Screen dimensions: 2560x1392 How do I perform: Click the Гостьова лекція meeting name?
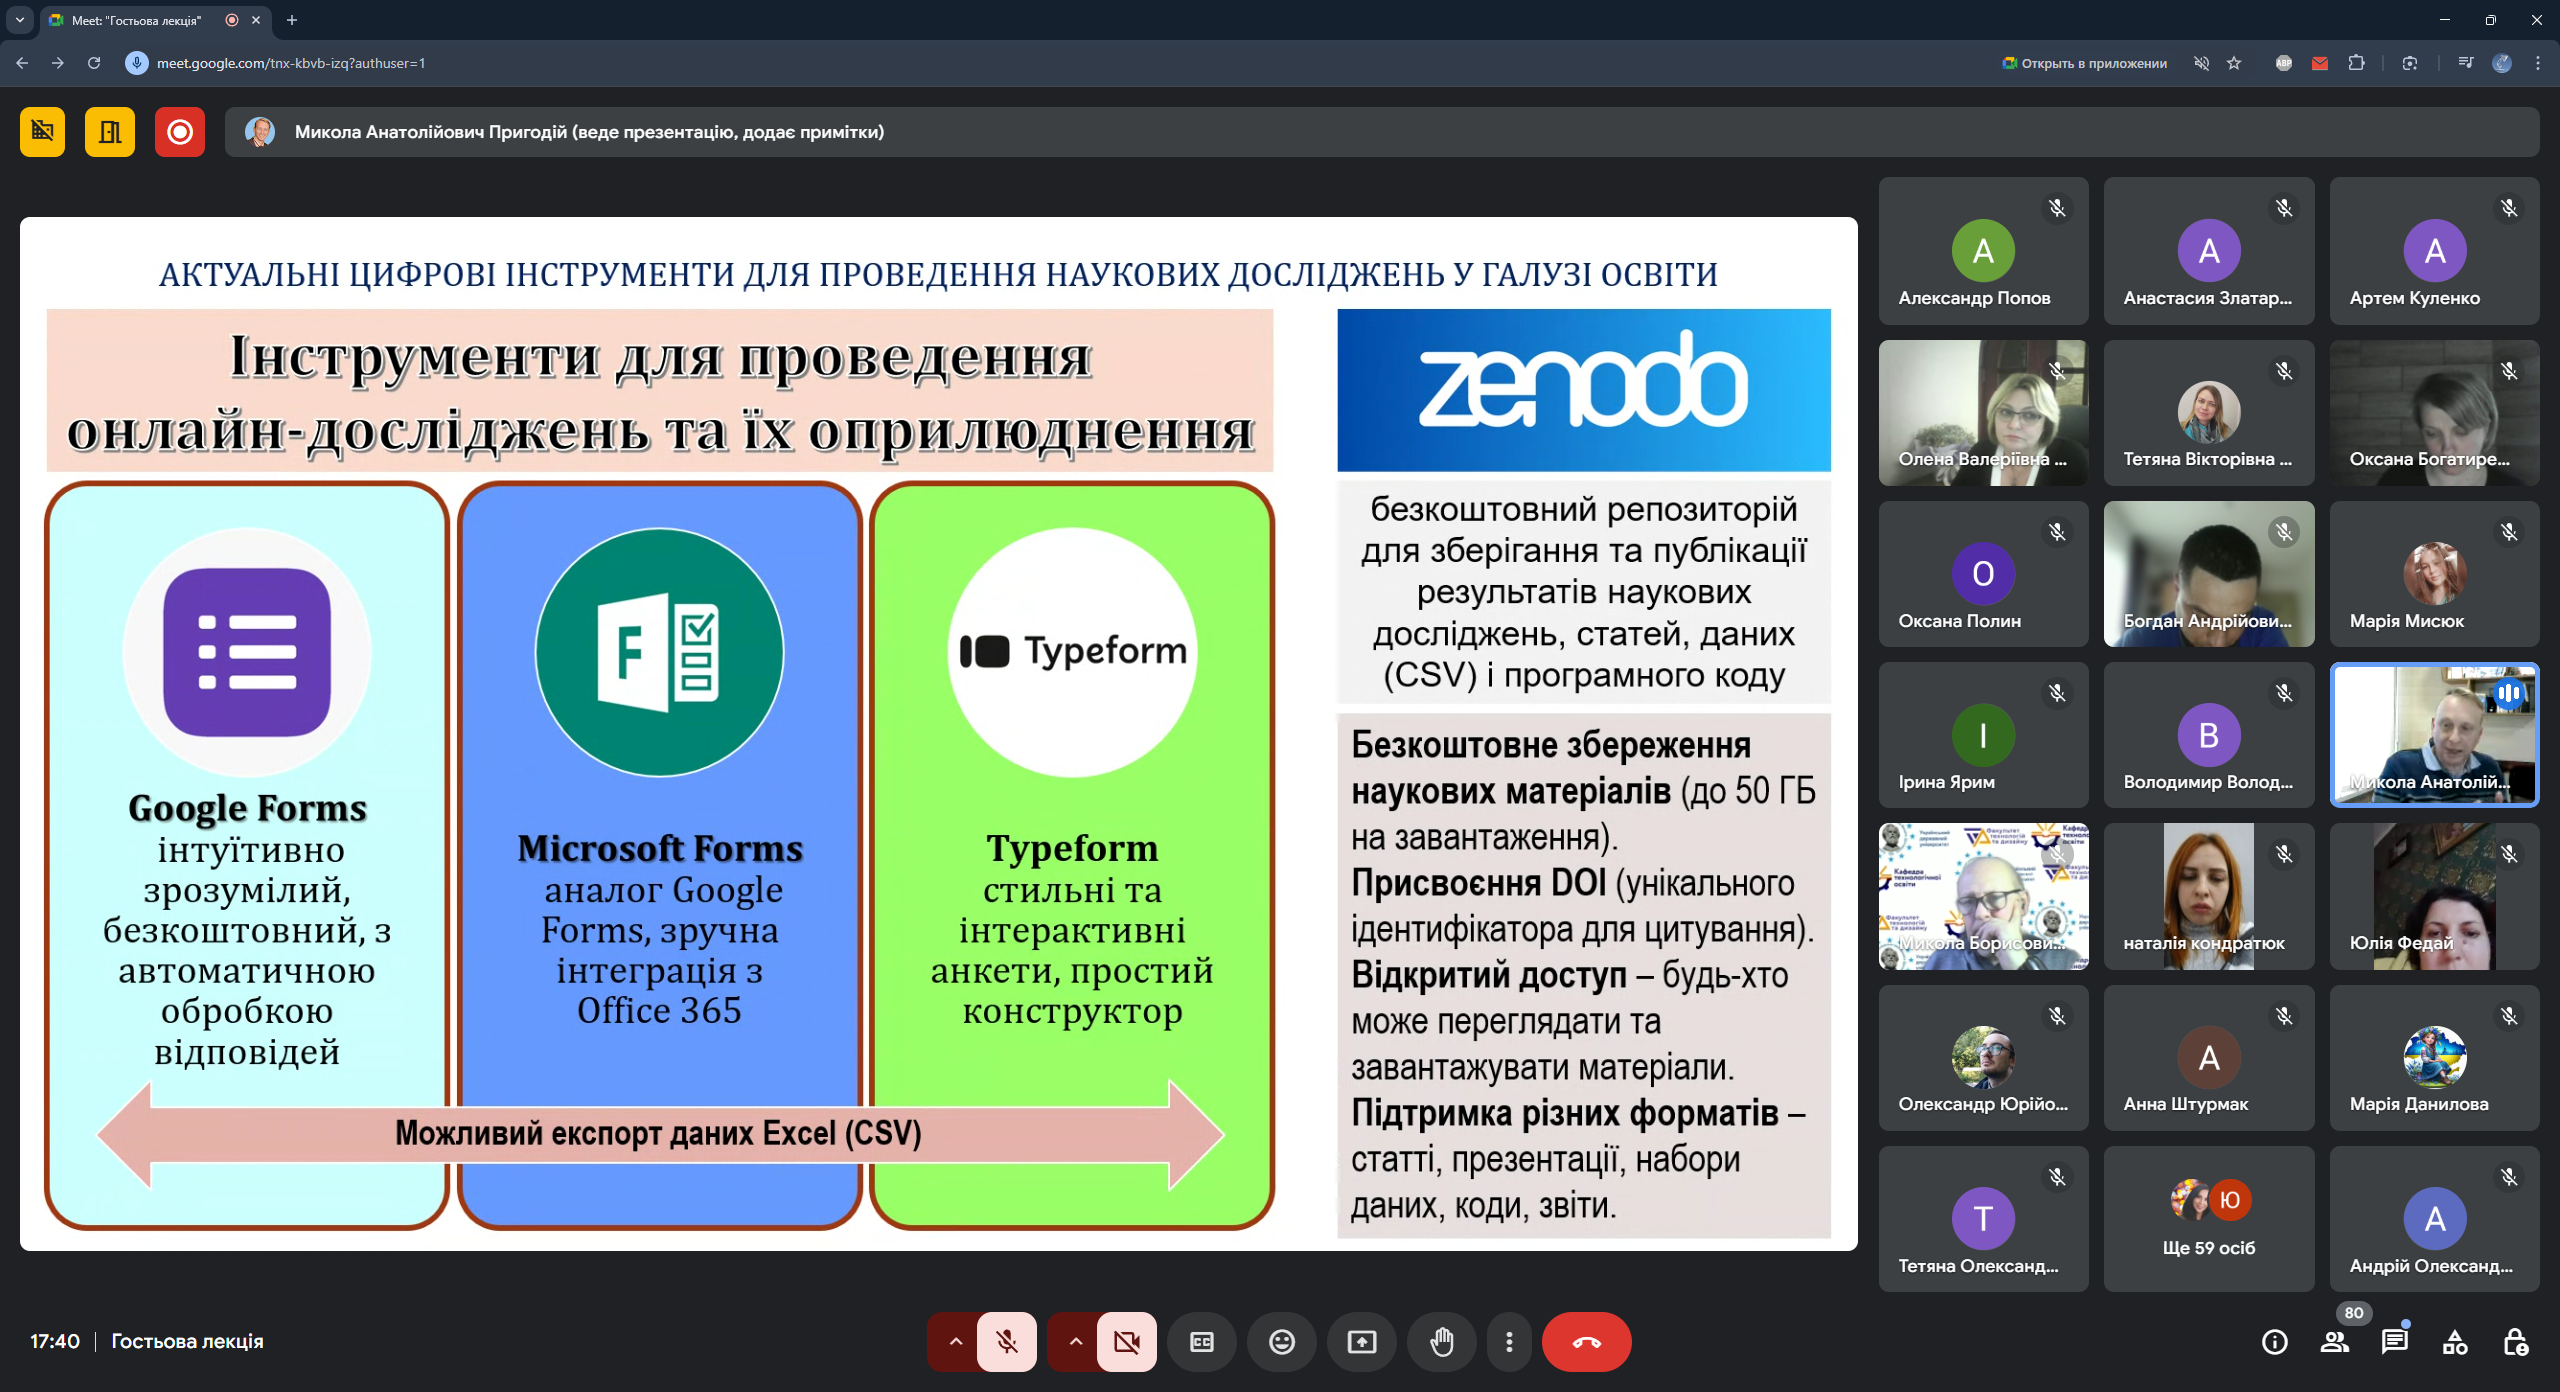(187, 1342)
